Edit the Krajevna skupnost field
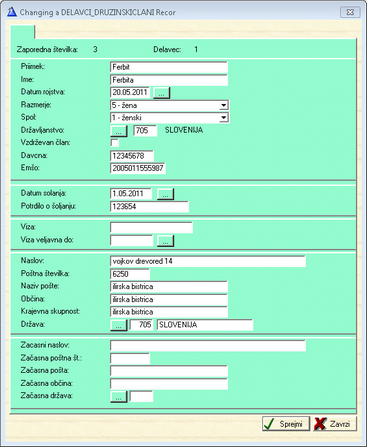367x447 pixels. (x=169, y=312)
